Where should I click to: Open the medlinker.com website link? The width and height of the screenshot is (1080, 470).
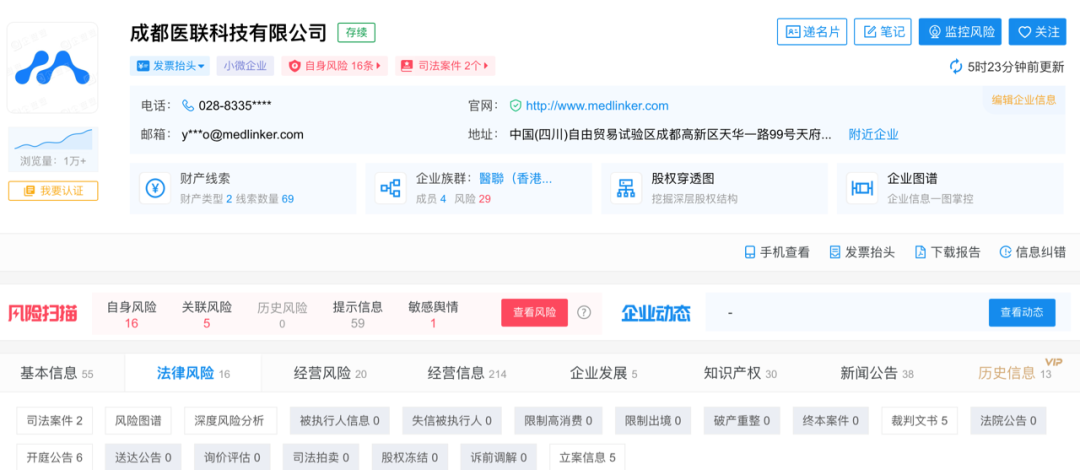coord(597,105)
